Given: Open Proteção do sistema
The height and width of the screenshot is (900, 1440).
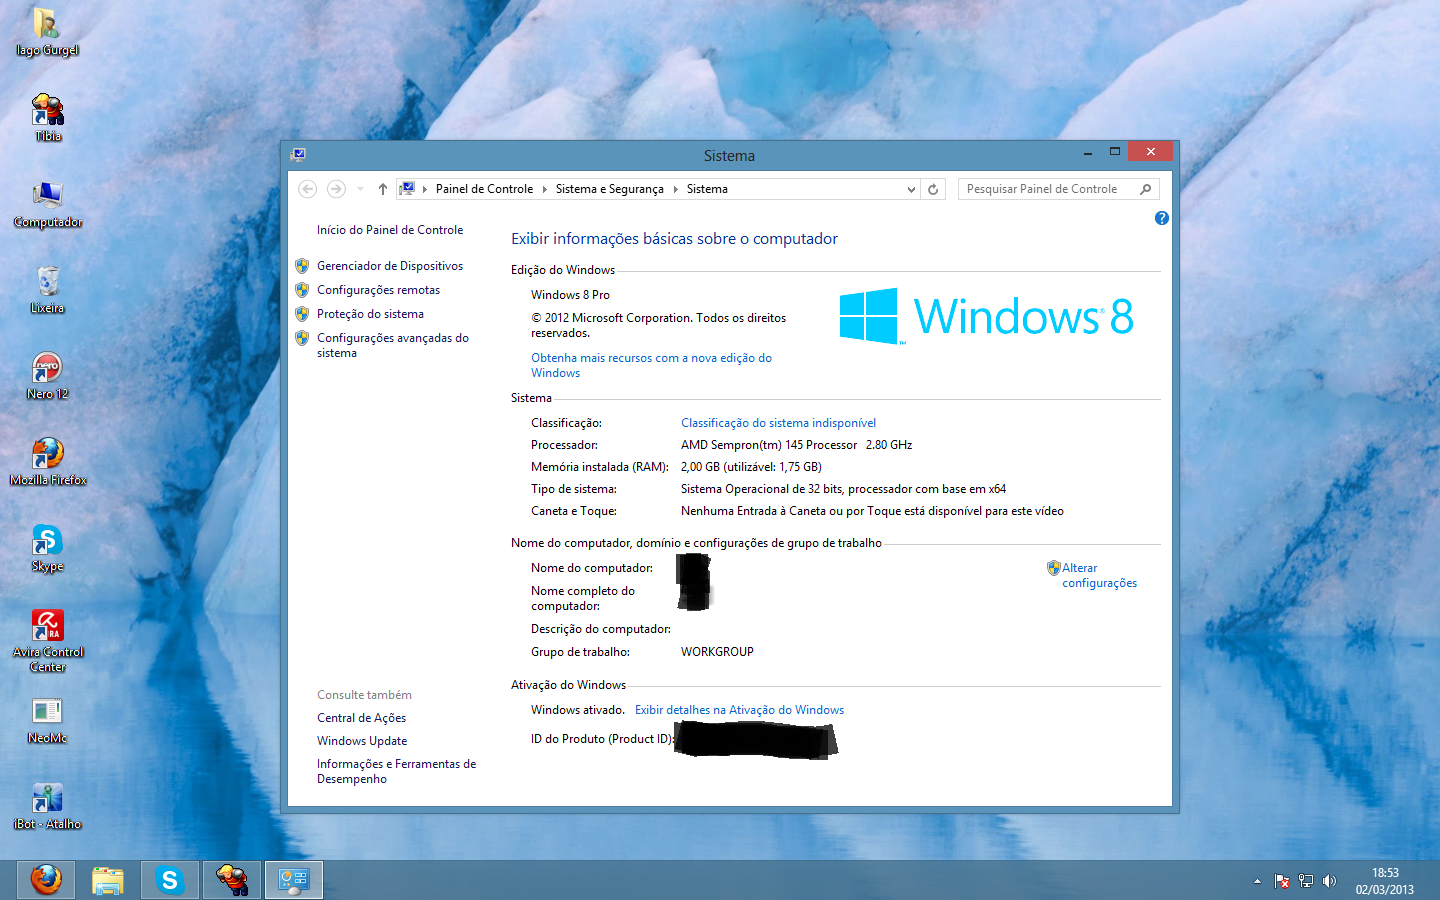Looking at the screenshot, I should [370, 314].
